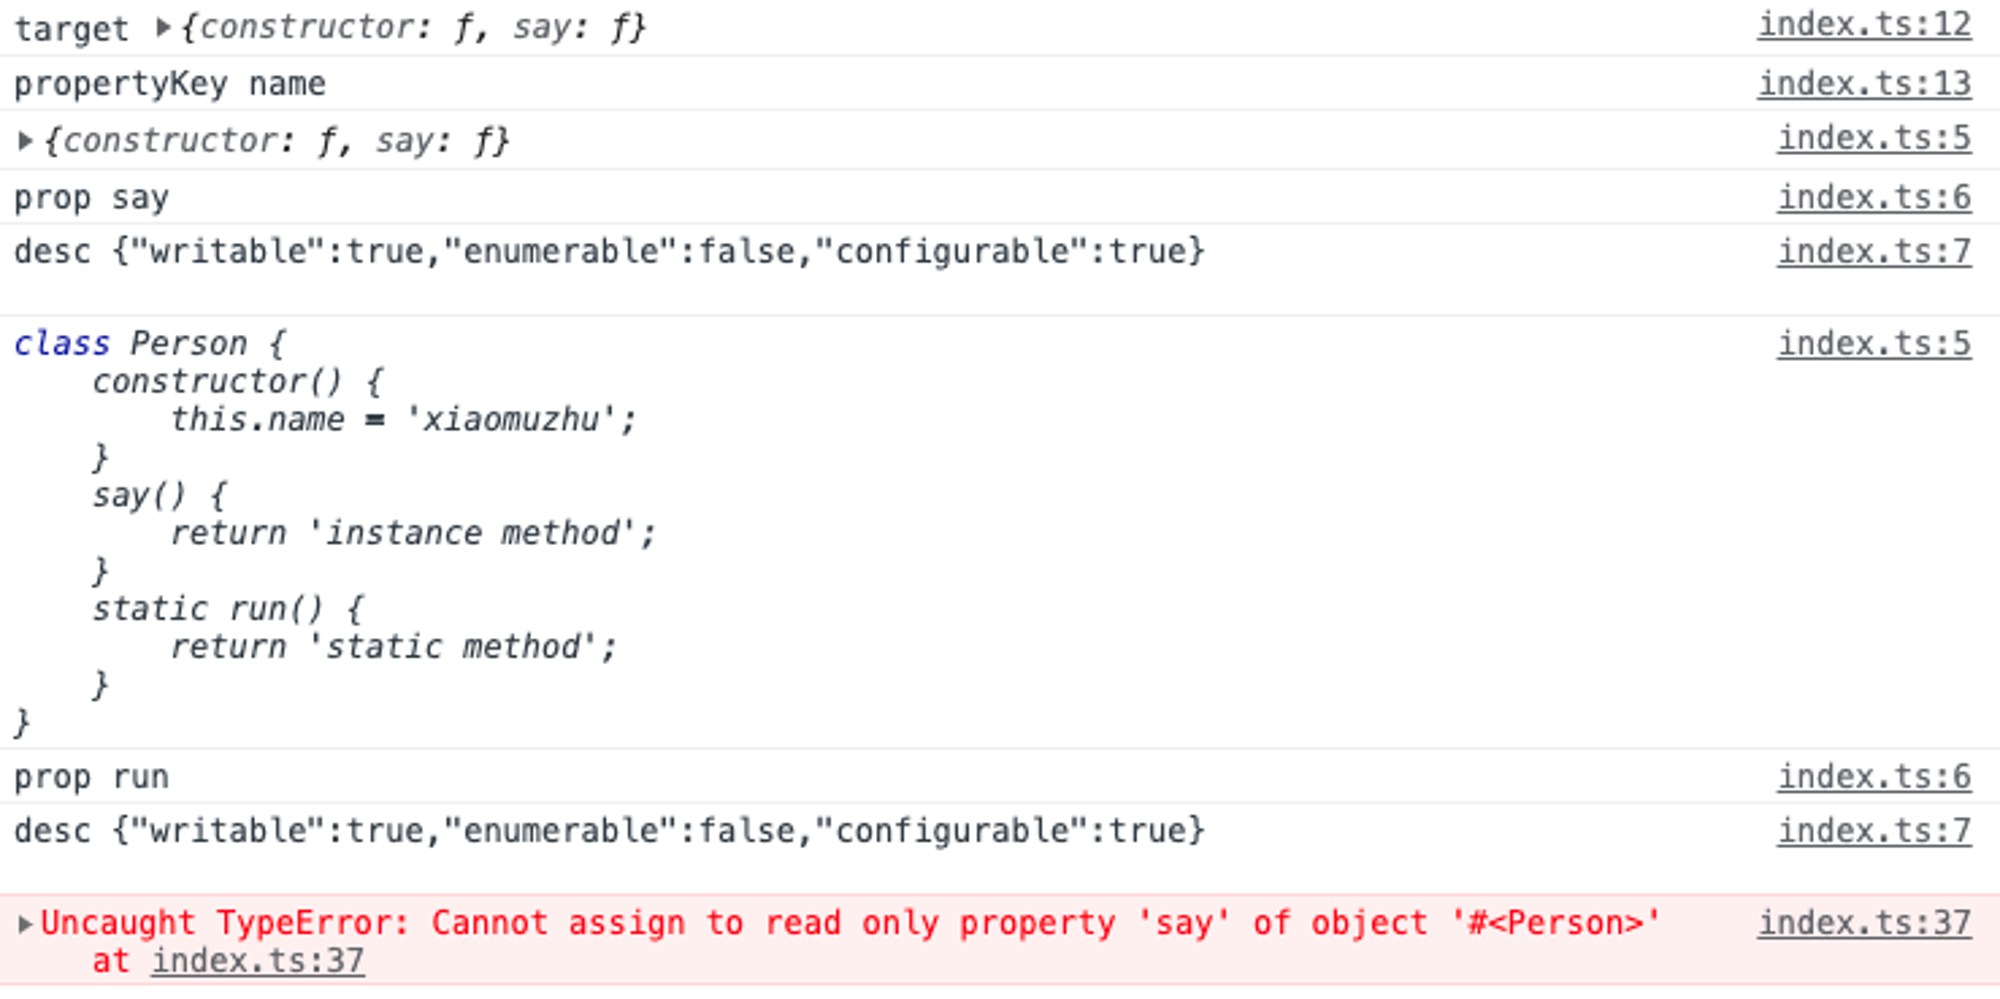Viewport: 2000px width, 999px height.
Task: Open index.ts:12 source link
Action: click(x=1865, y=25)
